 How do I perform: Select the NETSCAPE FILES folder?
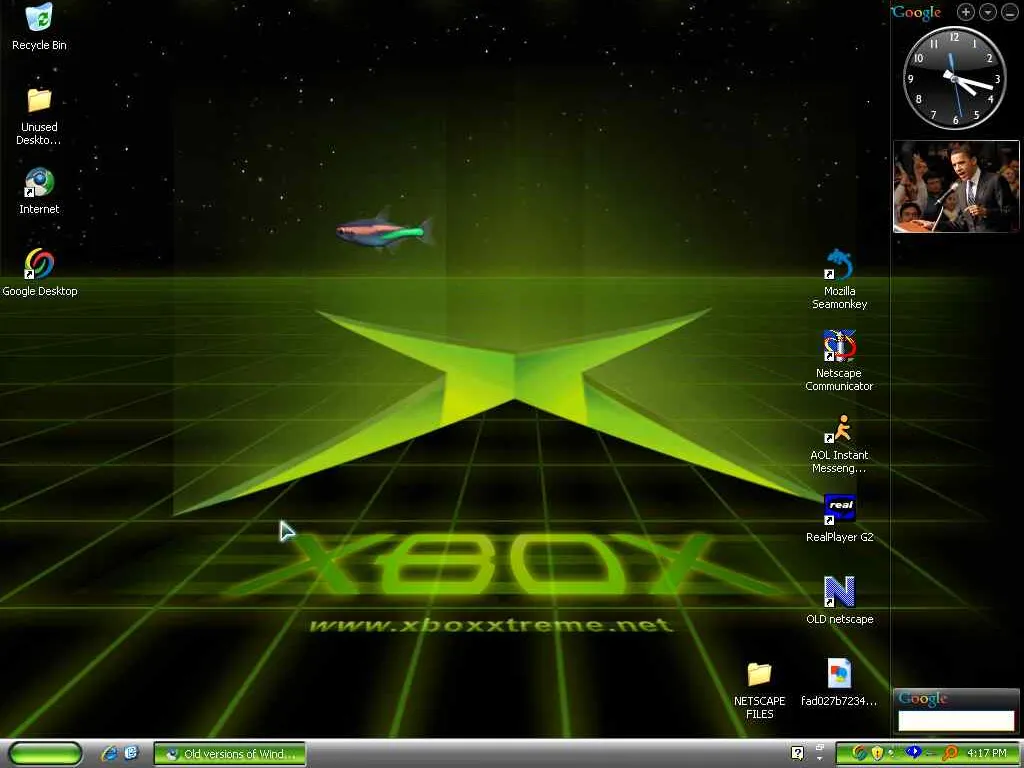pyautogui.click(x=760, y=690)
